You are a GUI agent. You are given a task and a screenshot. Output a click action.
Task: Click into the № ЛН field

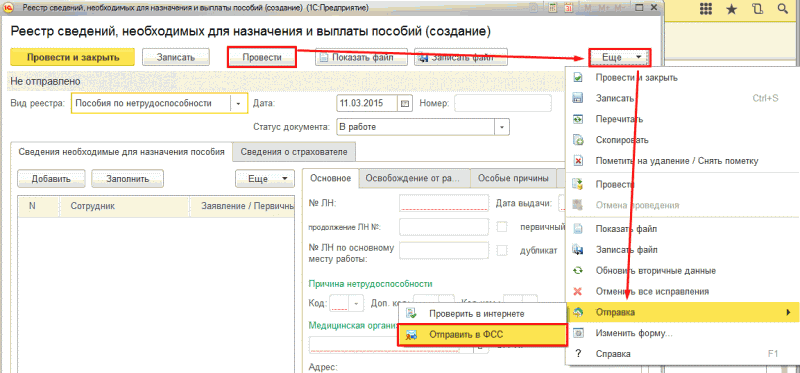444,203
